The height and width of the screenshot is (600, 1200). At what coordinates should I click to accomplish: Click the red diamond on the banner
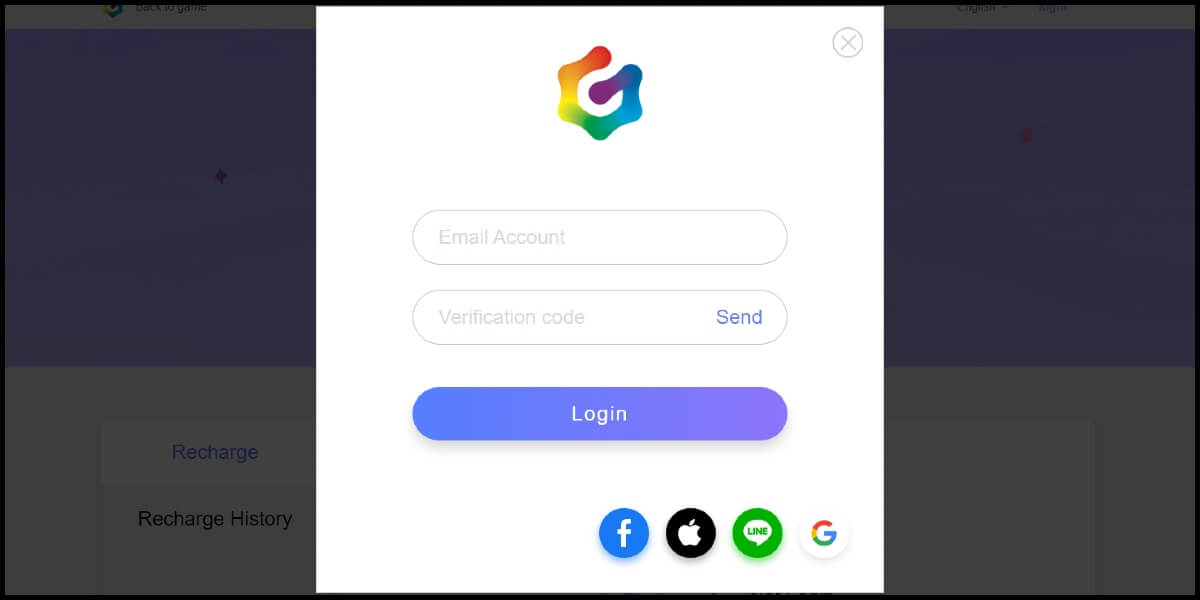pos(1026,135)
